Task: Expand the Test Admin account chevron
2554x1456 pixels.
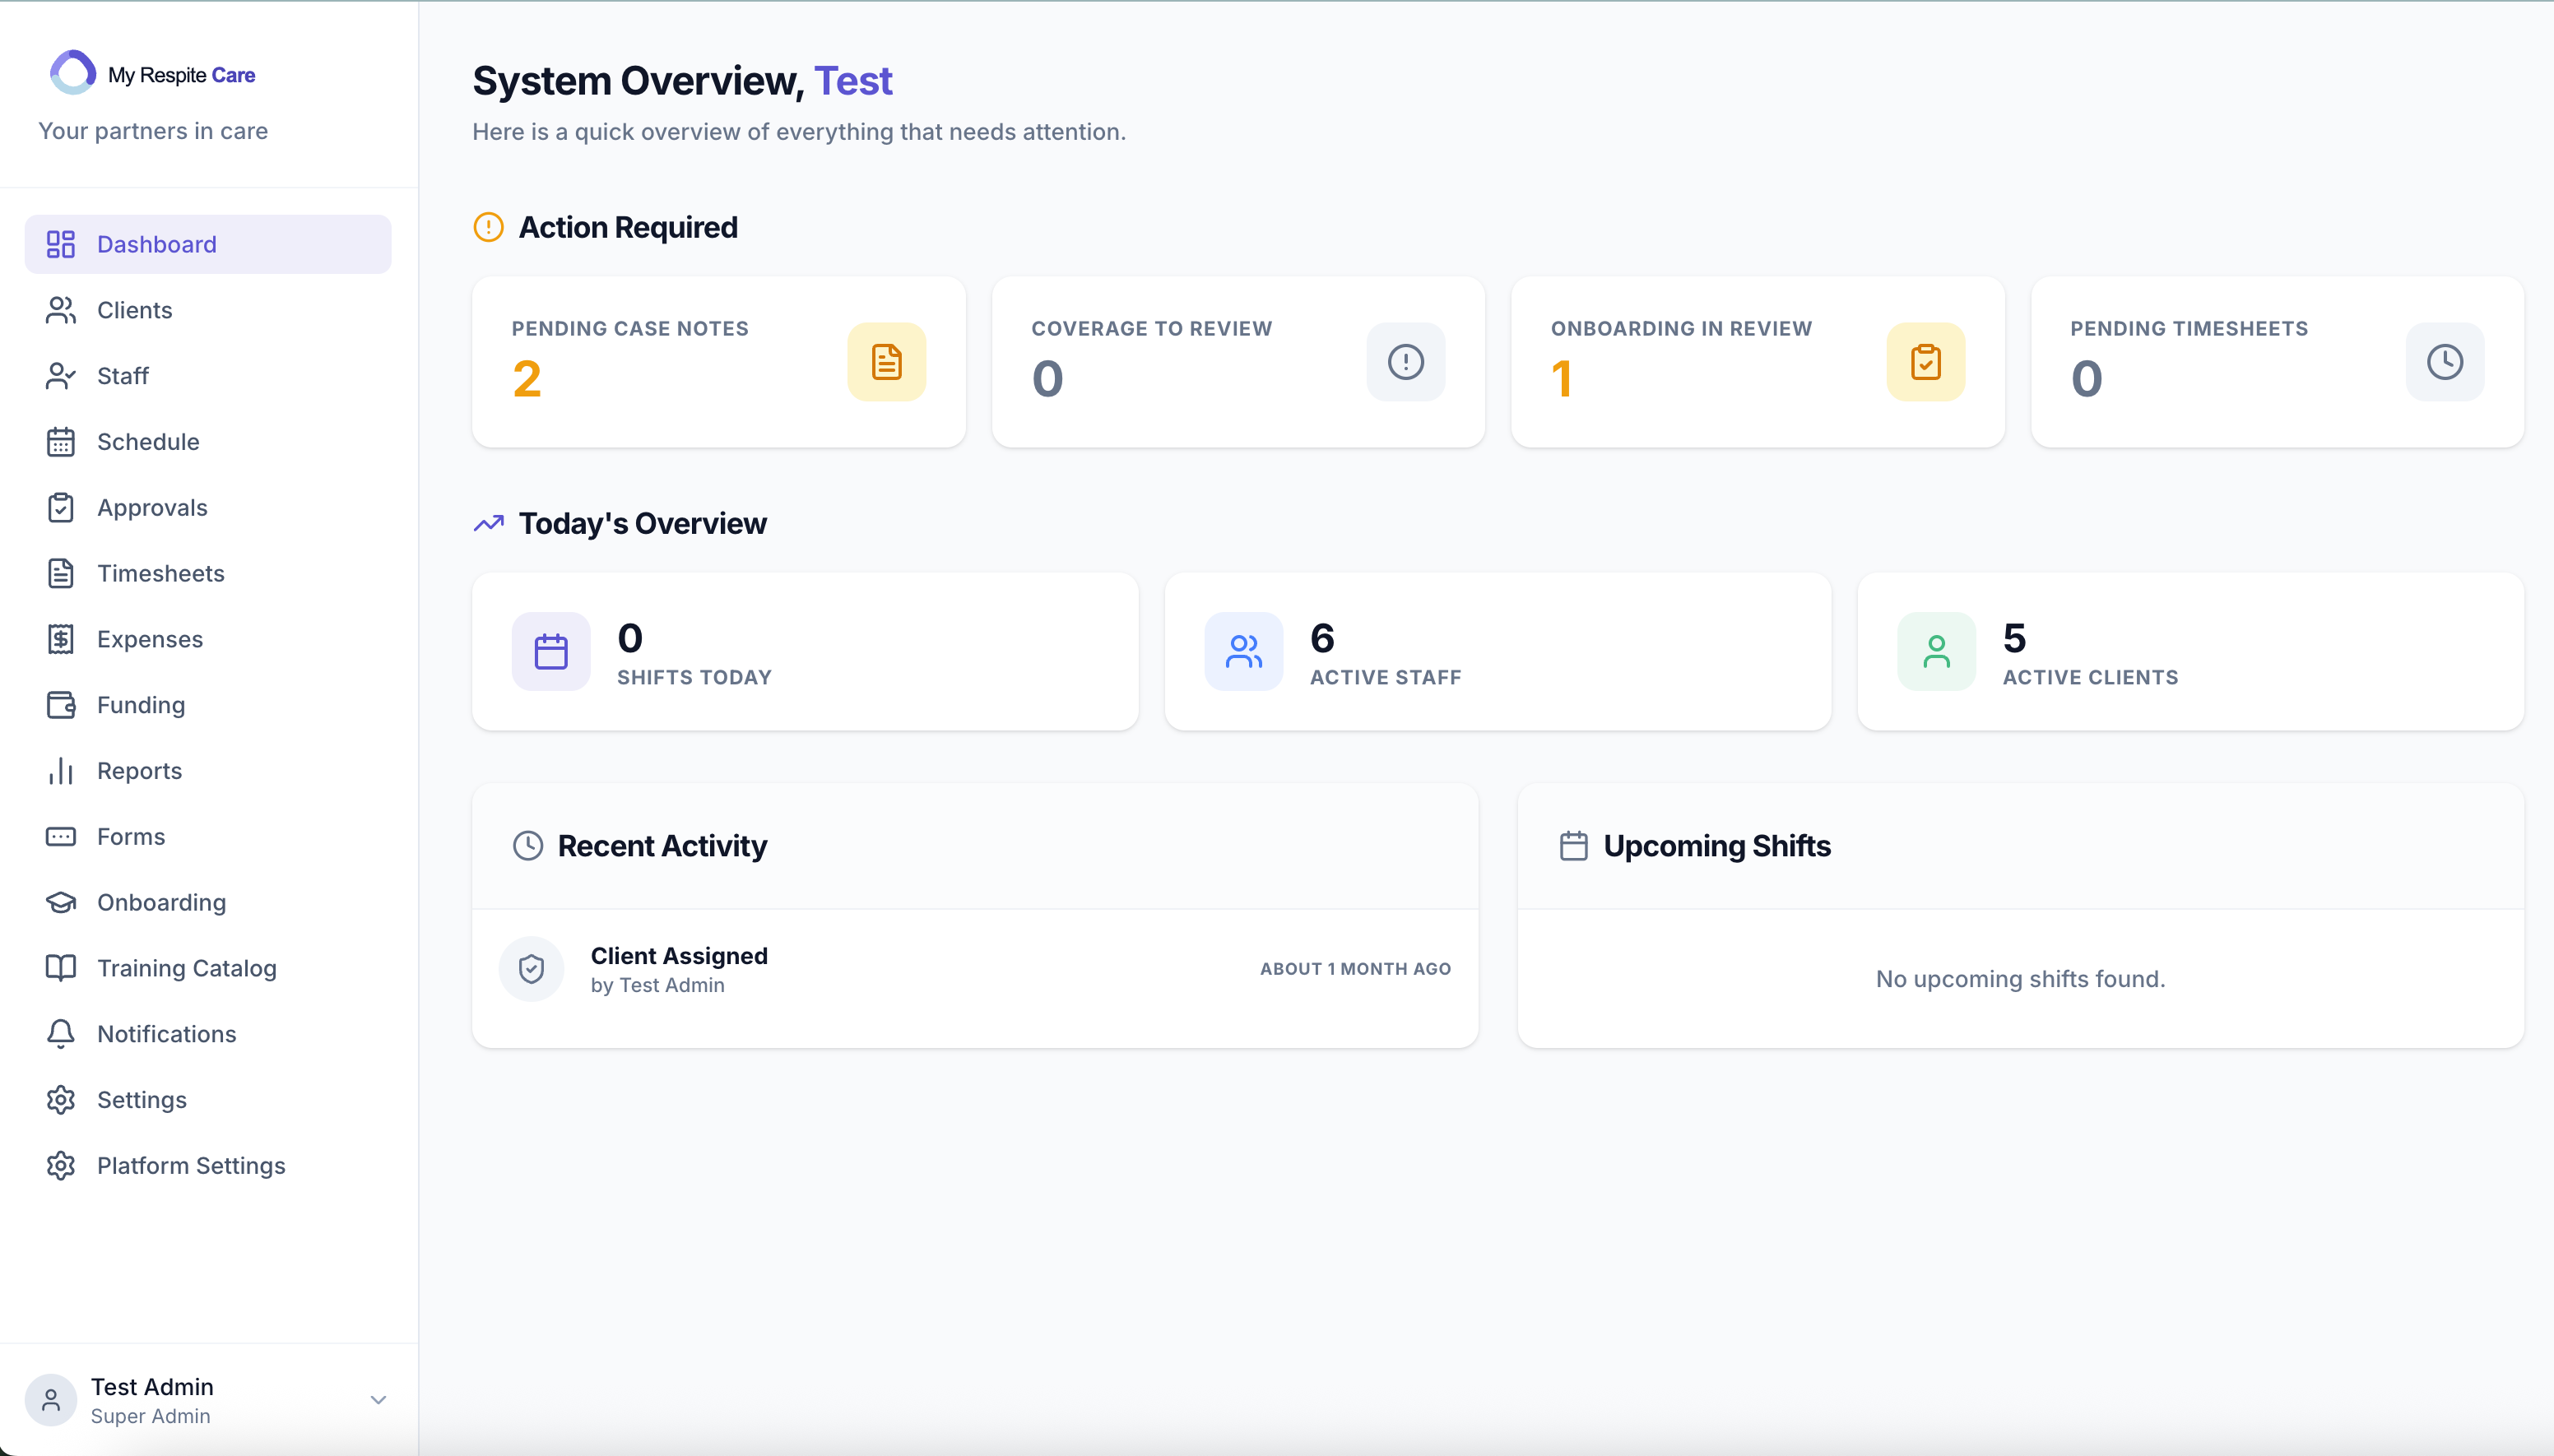Action: (378, 1400)
